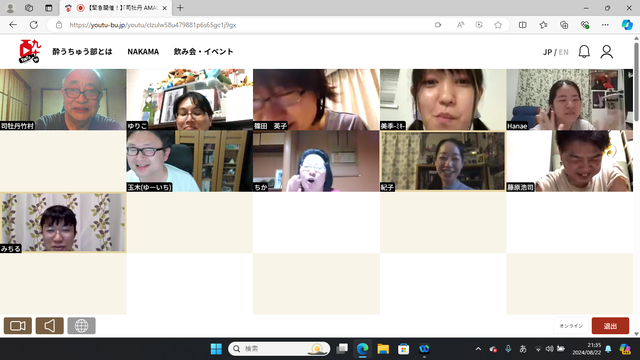Image resolution: width=640 pixels, height=360 pixels.
Task: Switch language to EN
Action: [x=564, y=52]
